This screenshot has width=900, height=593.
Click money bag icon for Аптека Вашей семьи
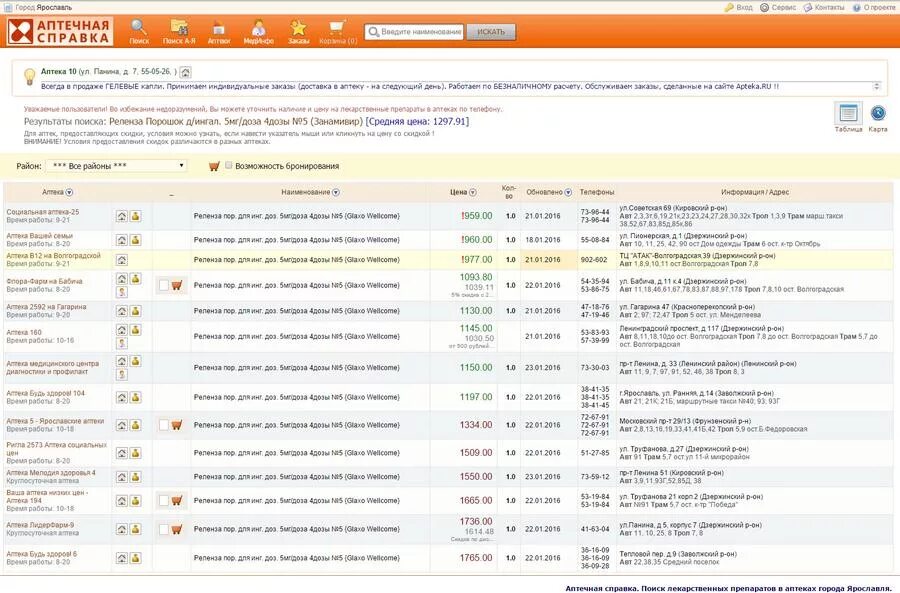(x=135, y=239)
